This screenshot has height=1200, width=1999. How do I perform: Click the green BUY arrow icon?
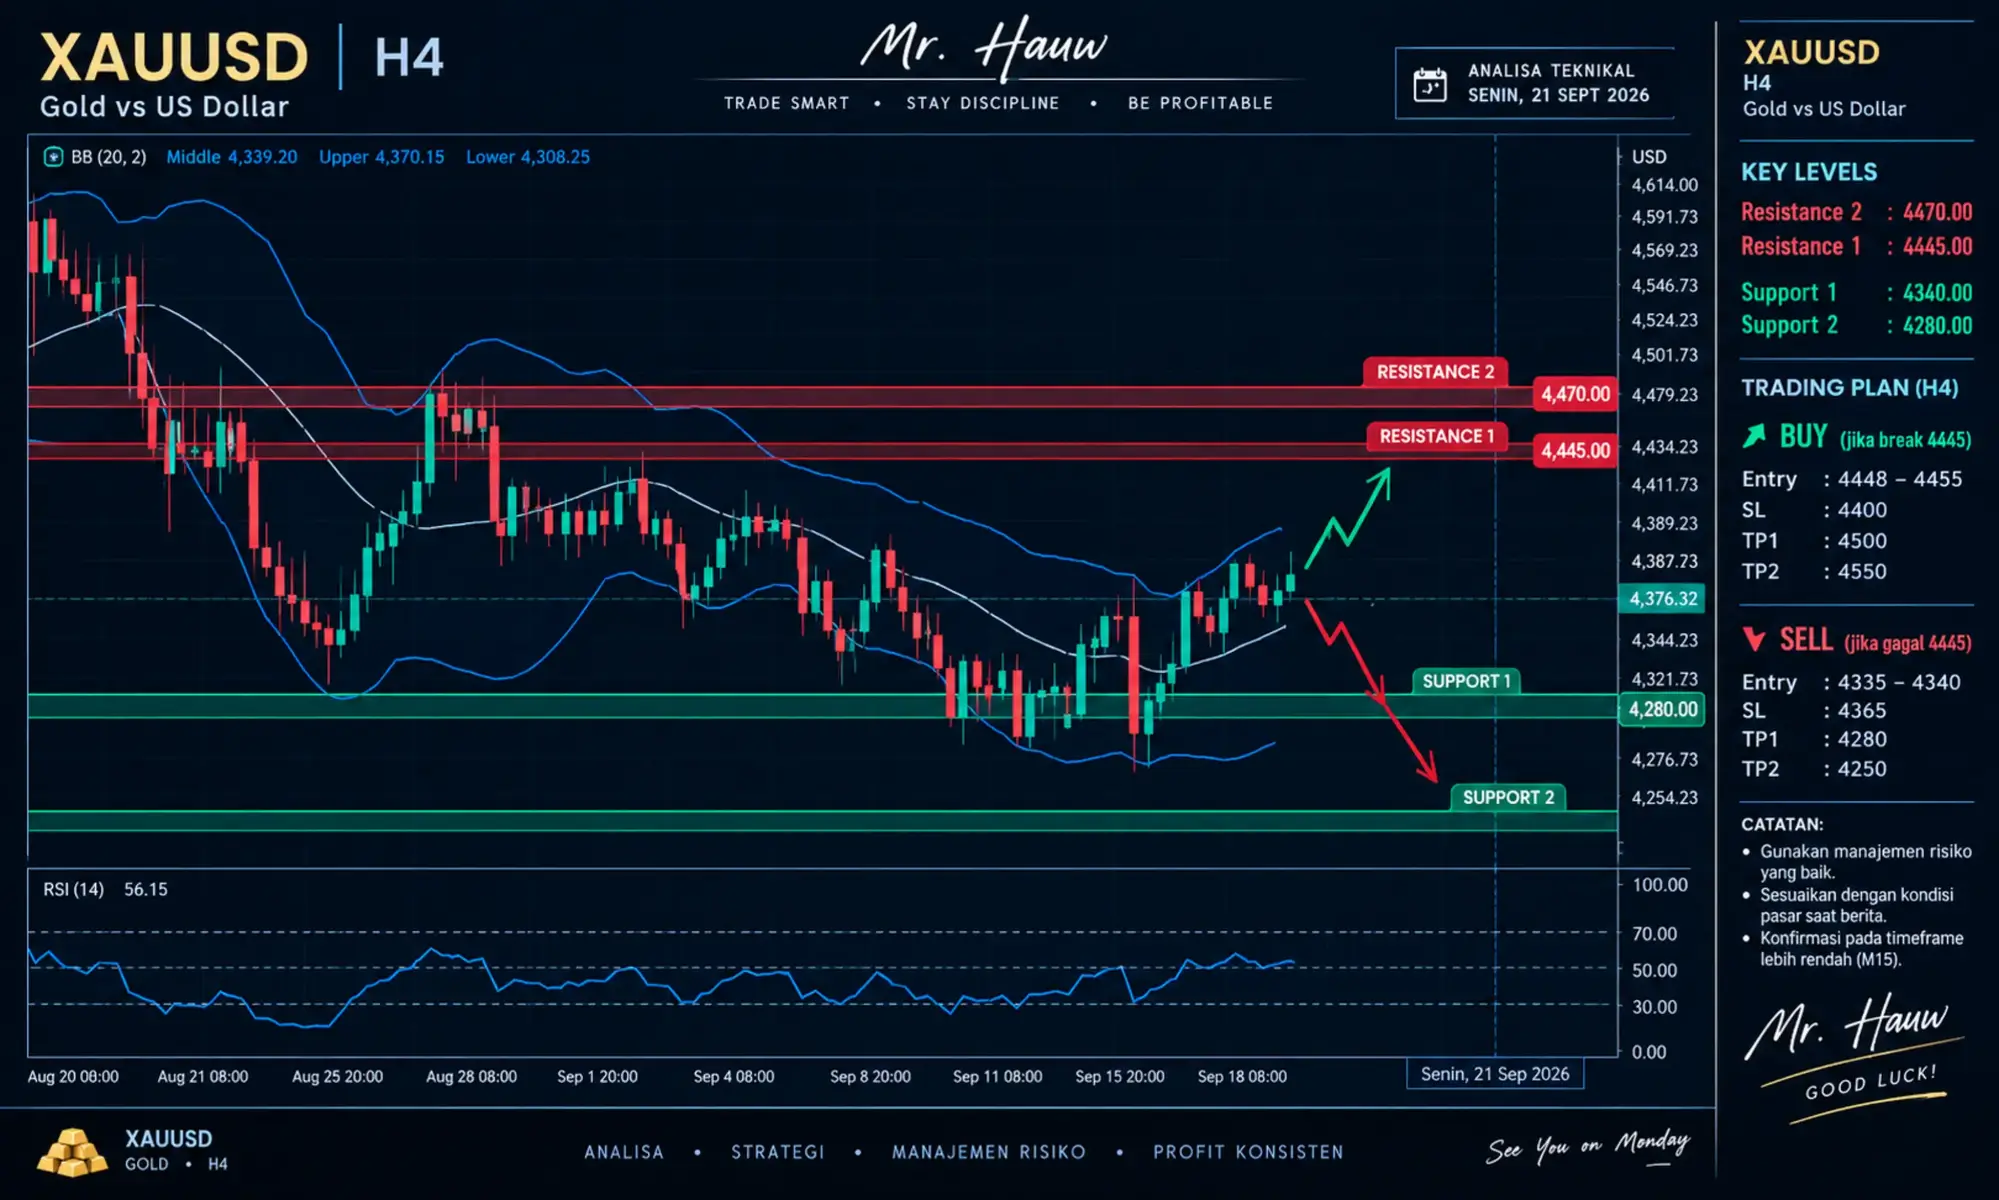pos(1754,436)
